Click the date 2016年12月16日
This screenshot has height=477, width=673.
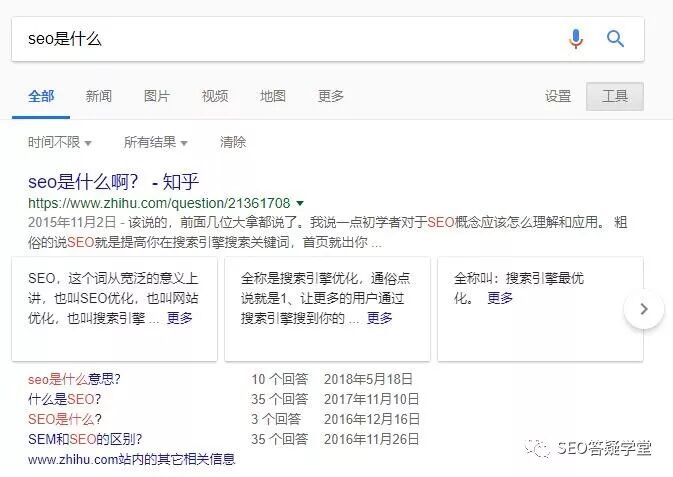click(372, 419)
